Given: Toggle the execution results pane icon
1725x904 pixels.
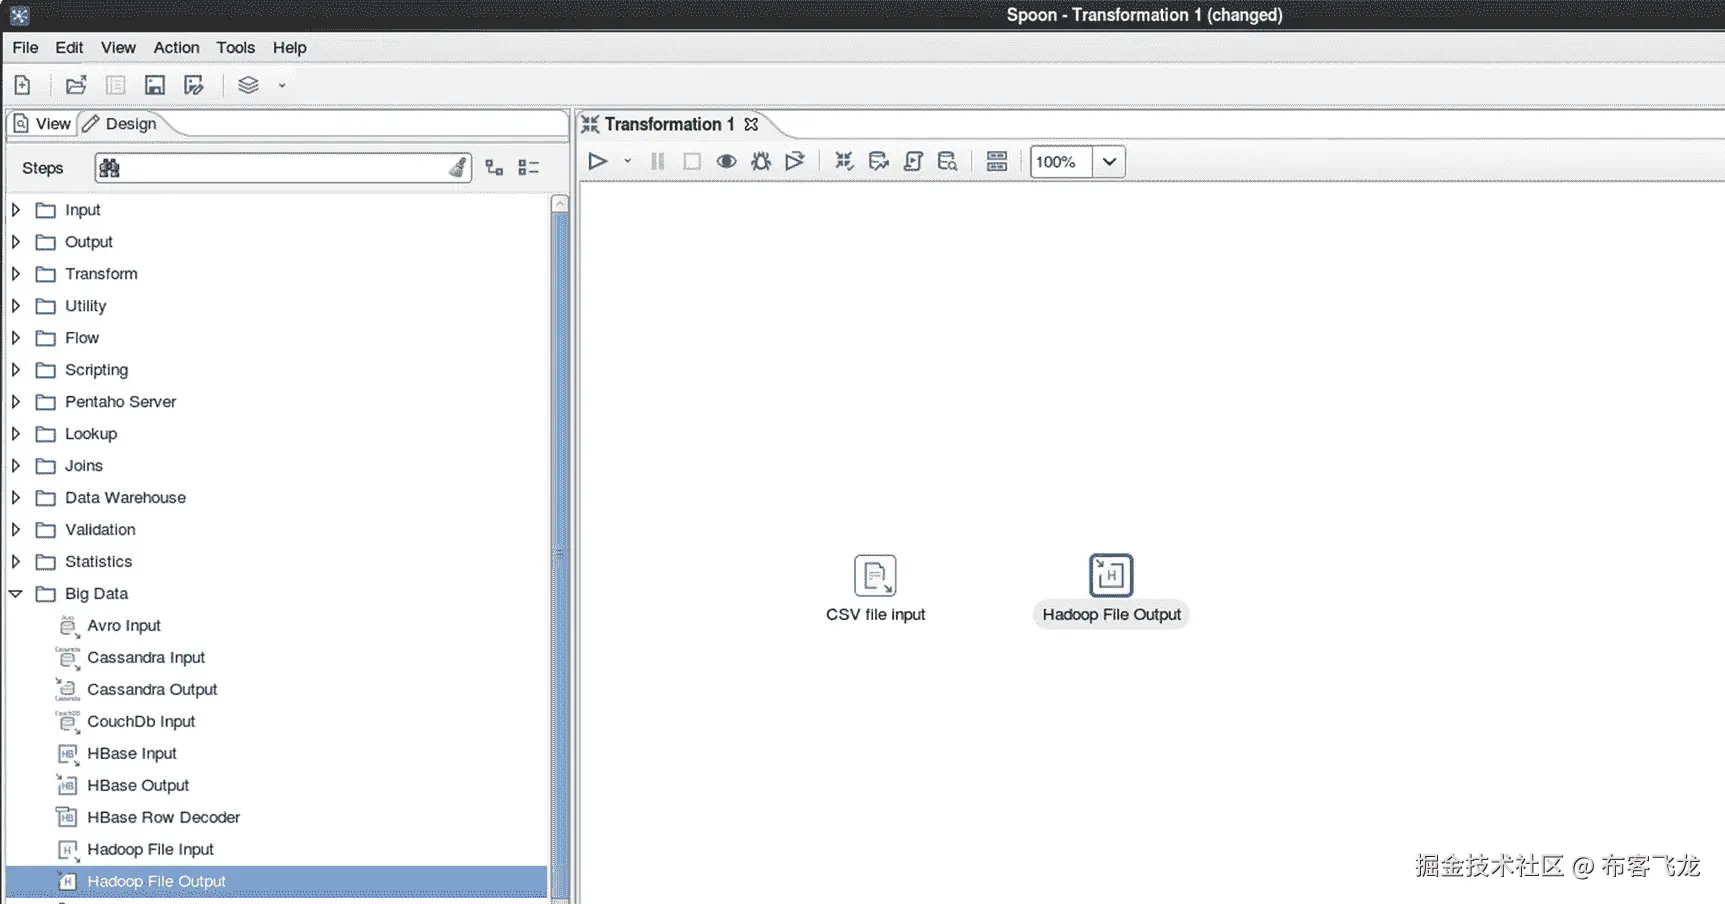Looking at the screenshot, I should click(997, 161).
